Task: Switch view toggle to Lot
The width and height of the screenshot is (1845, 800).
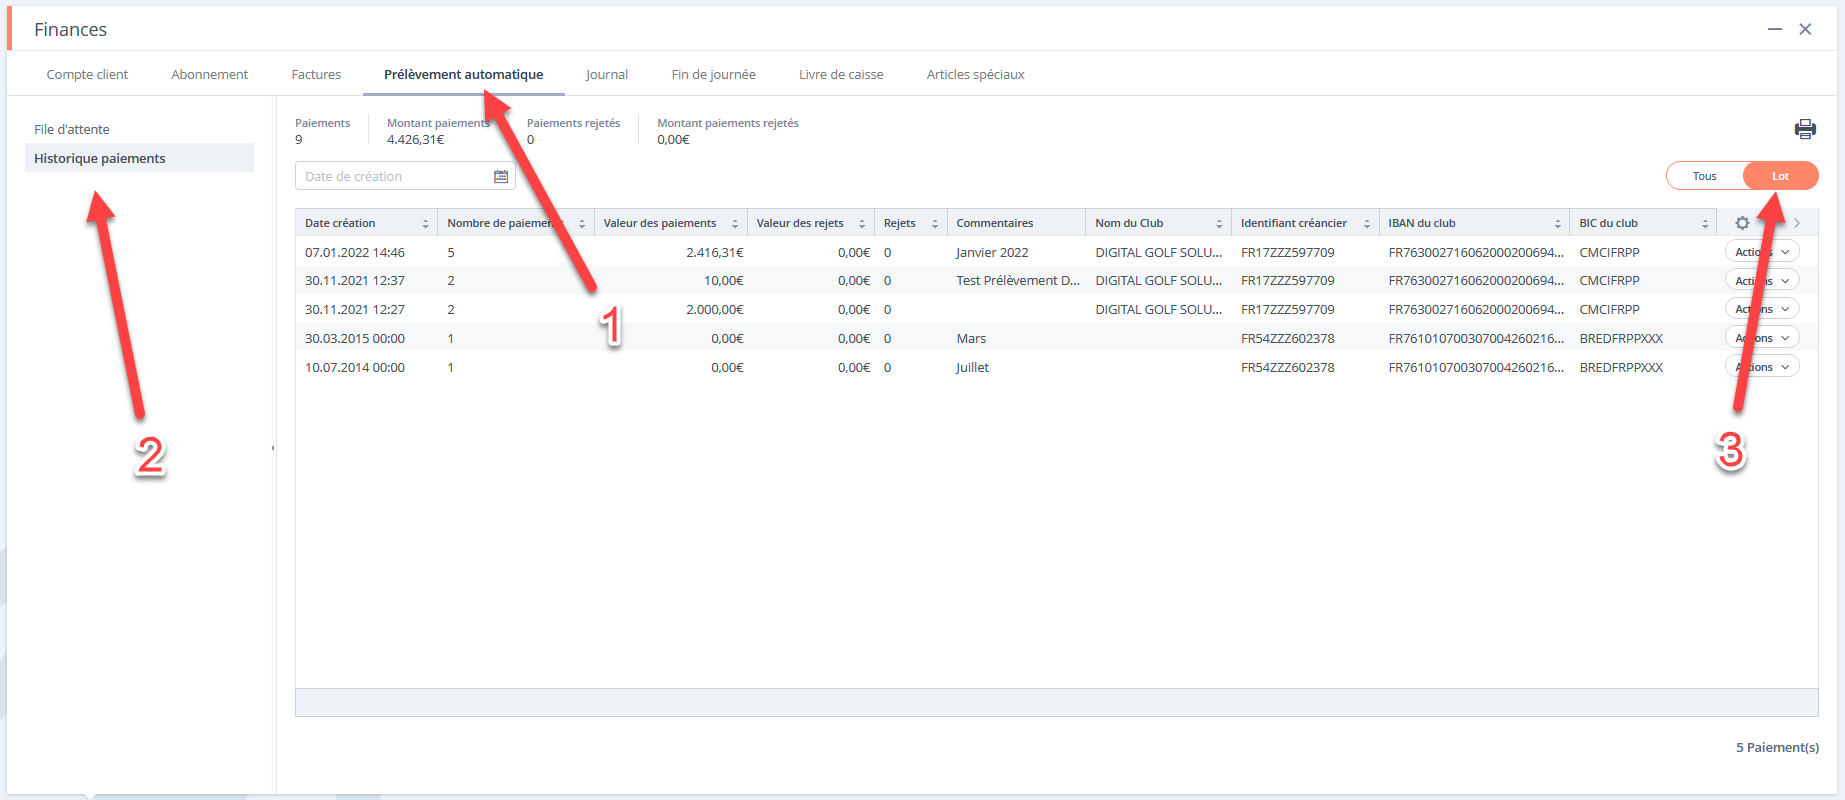Action: tap(1780, 176)
